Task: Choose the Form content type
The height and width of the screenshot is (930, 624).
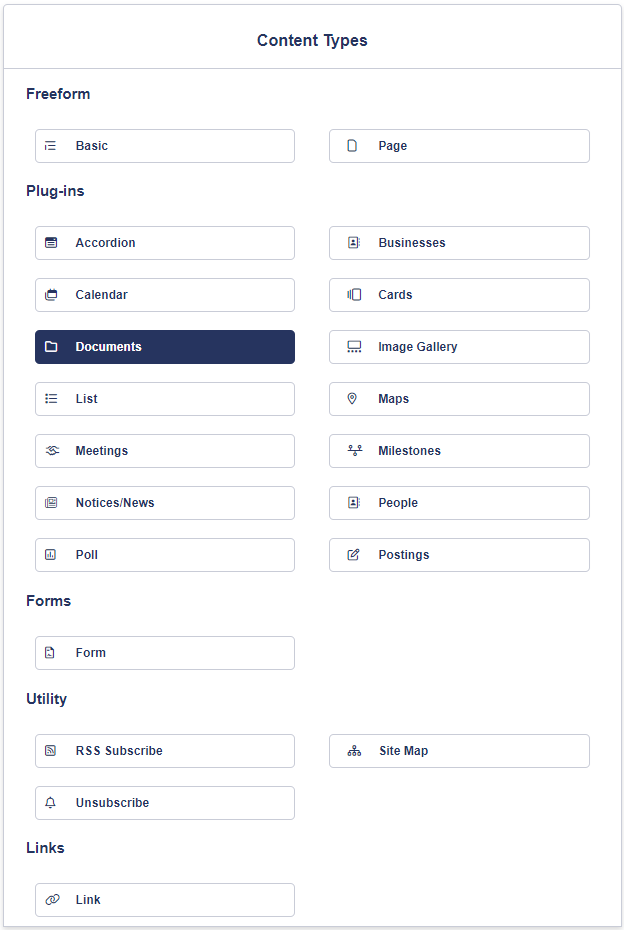Action: tap(165, 653)
